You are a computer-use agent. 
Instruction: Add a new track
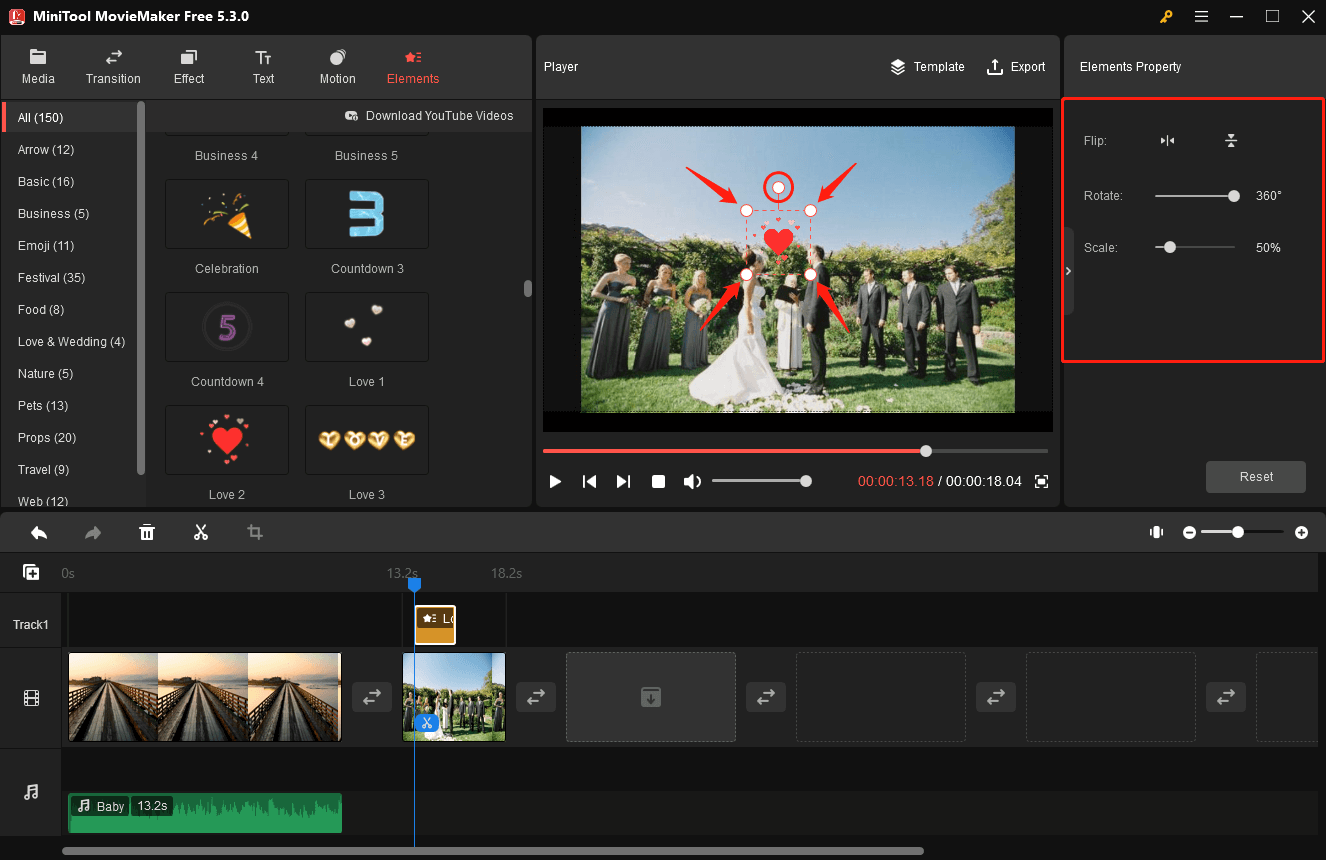pos(31,573)
